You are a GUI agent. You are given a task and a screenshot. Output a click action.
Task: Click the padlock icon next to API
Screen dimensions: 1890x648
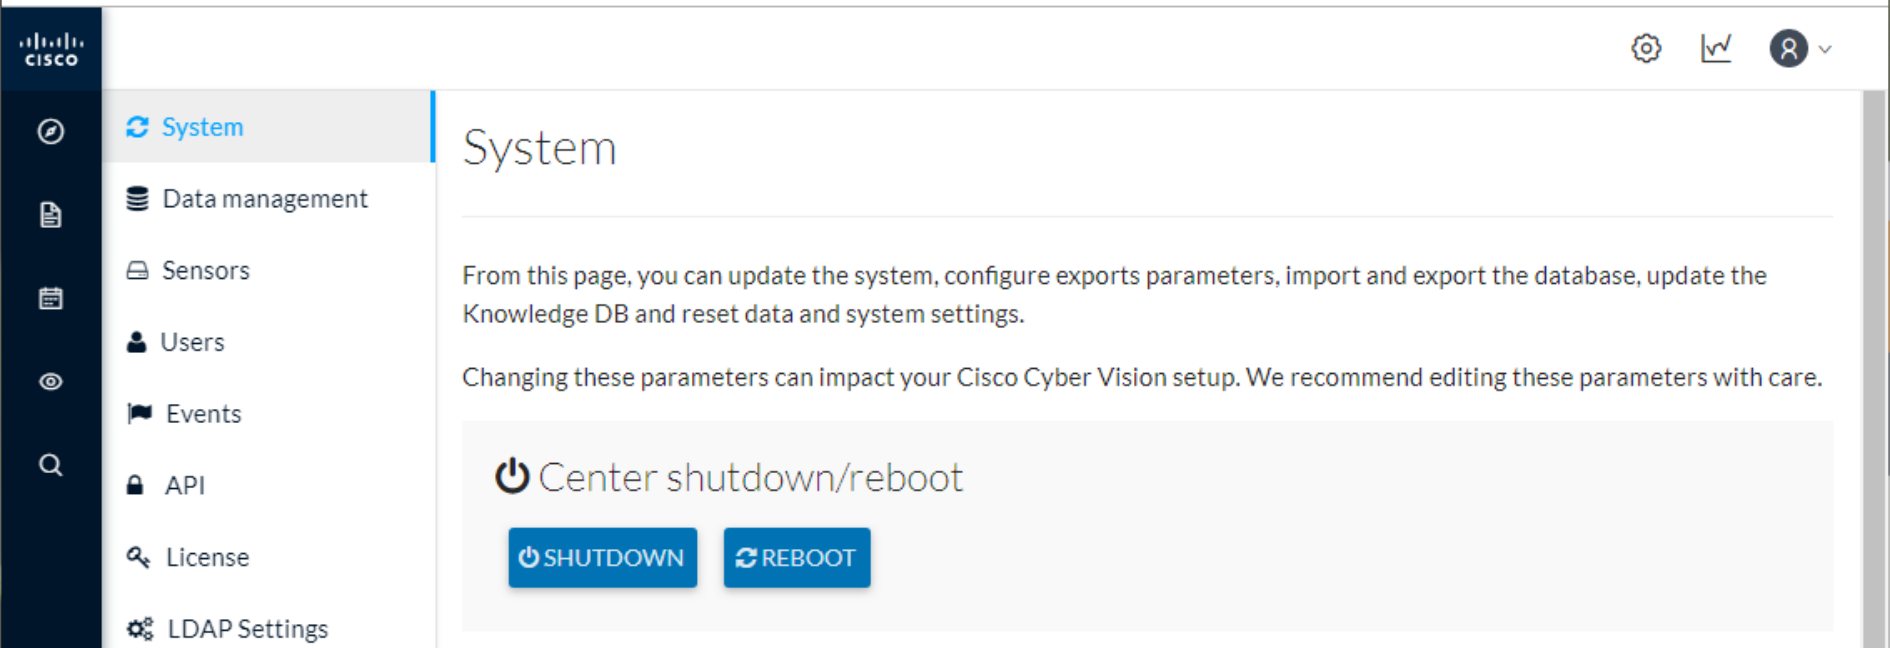click(x=138, y=485)
